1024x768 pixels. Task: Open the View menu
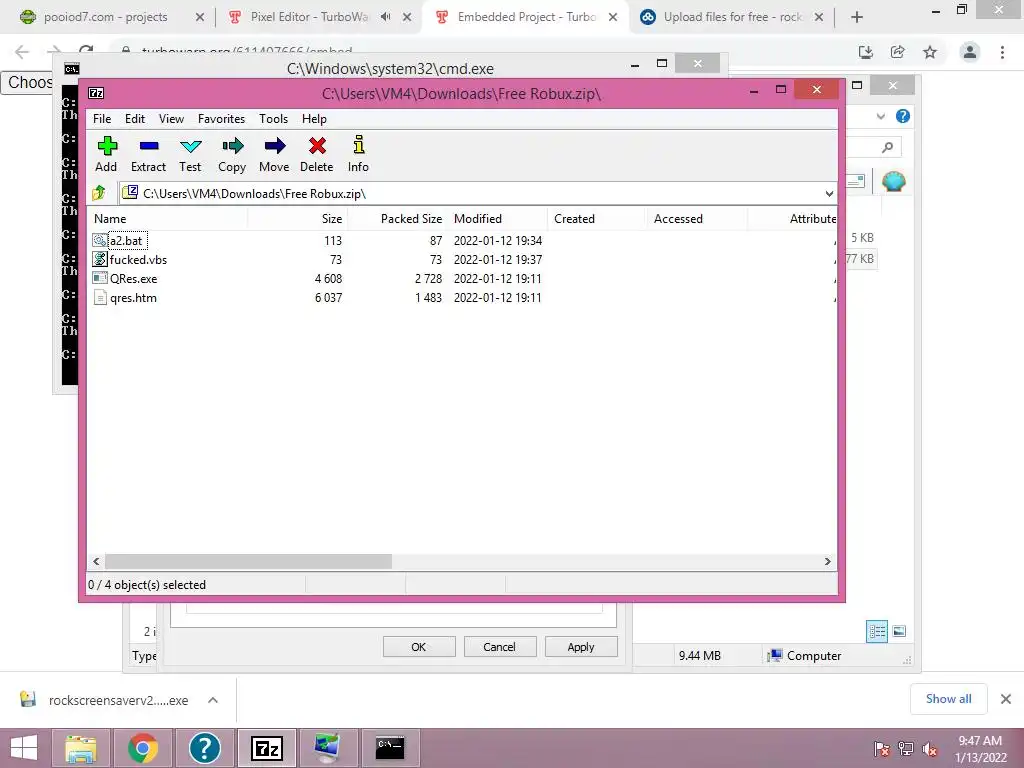(x=171, y=119)
